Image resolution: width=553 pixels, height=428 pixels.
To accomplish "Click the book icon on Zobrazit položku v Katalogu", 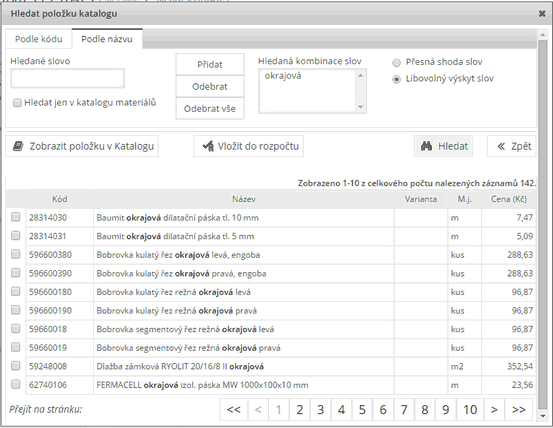I will click(18, 146).
